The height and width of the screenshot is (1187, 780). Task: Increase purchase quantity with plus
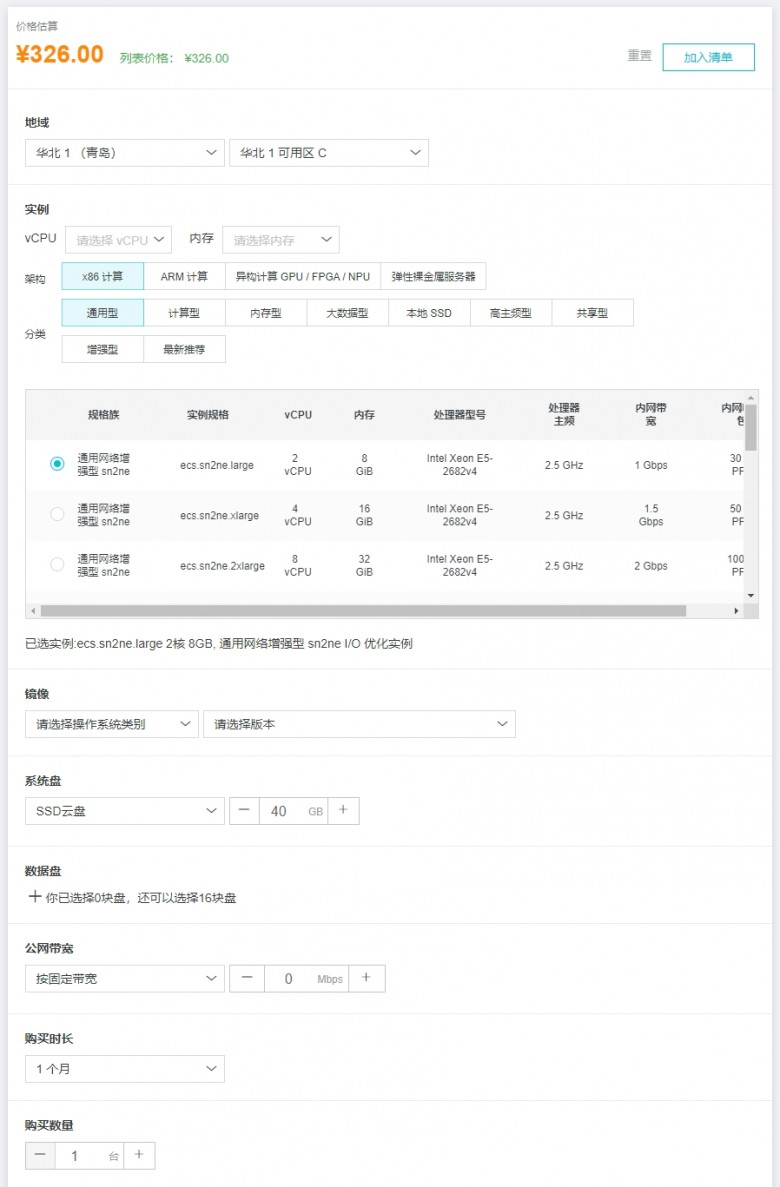(x=139, y=1155)
